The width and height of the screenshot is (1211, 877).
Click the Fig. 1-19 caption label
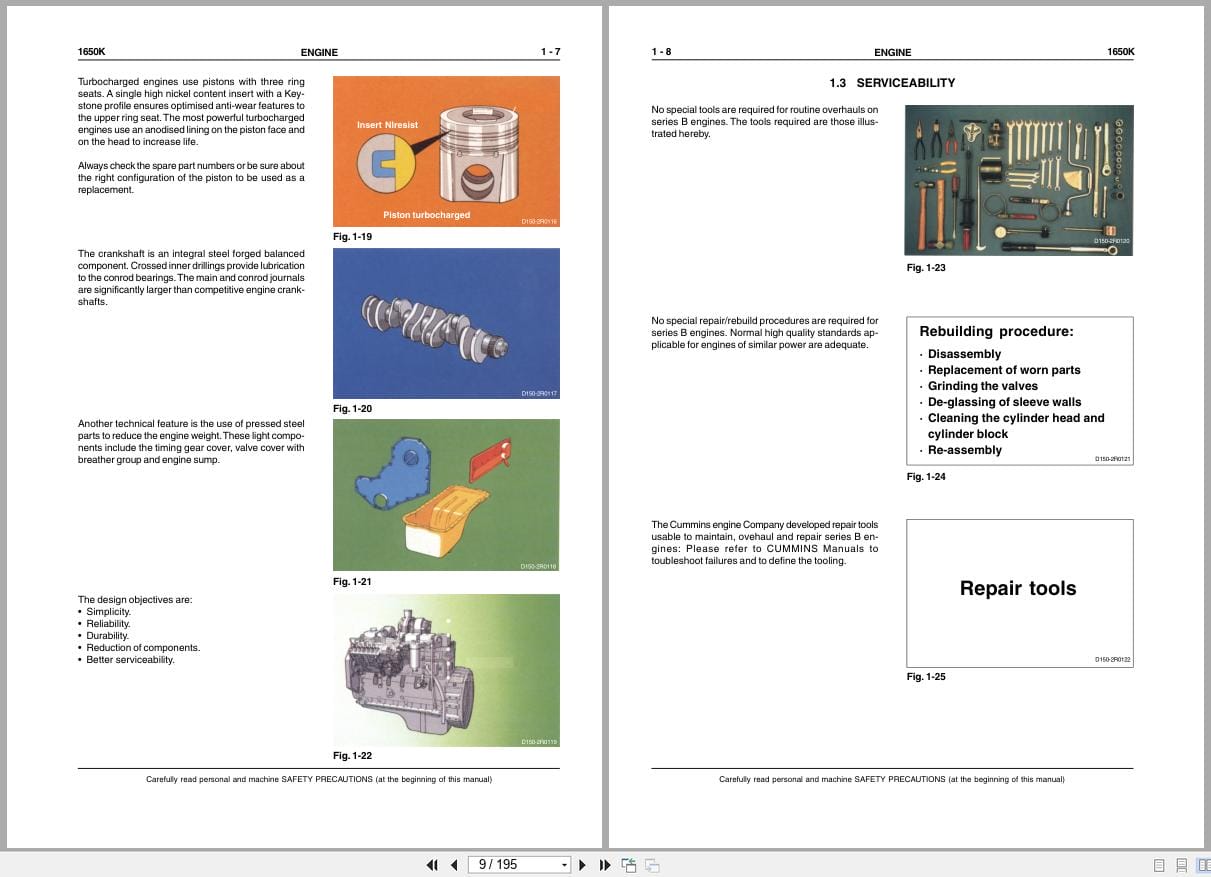point(352,236)
